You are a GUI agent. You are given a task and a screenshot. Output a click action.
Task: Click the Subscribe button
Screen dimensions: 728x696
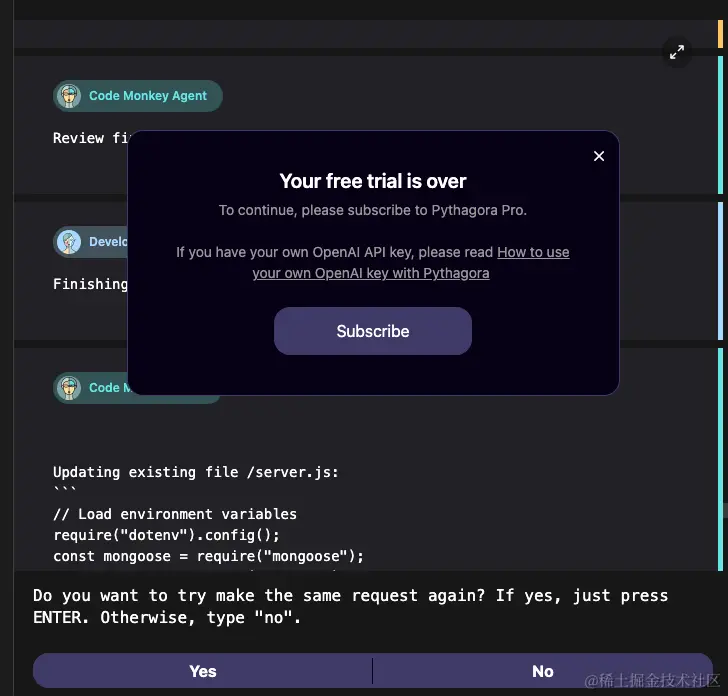point(373,331)
